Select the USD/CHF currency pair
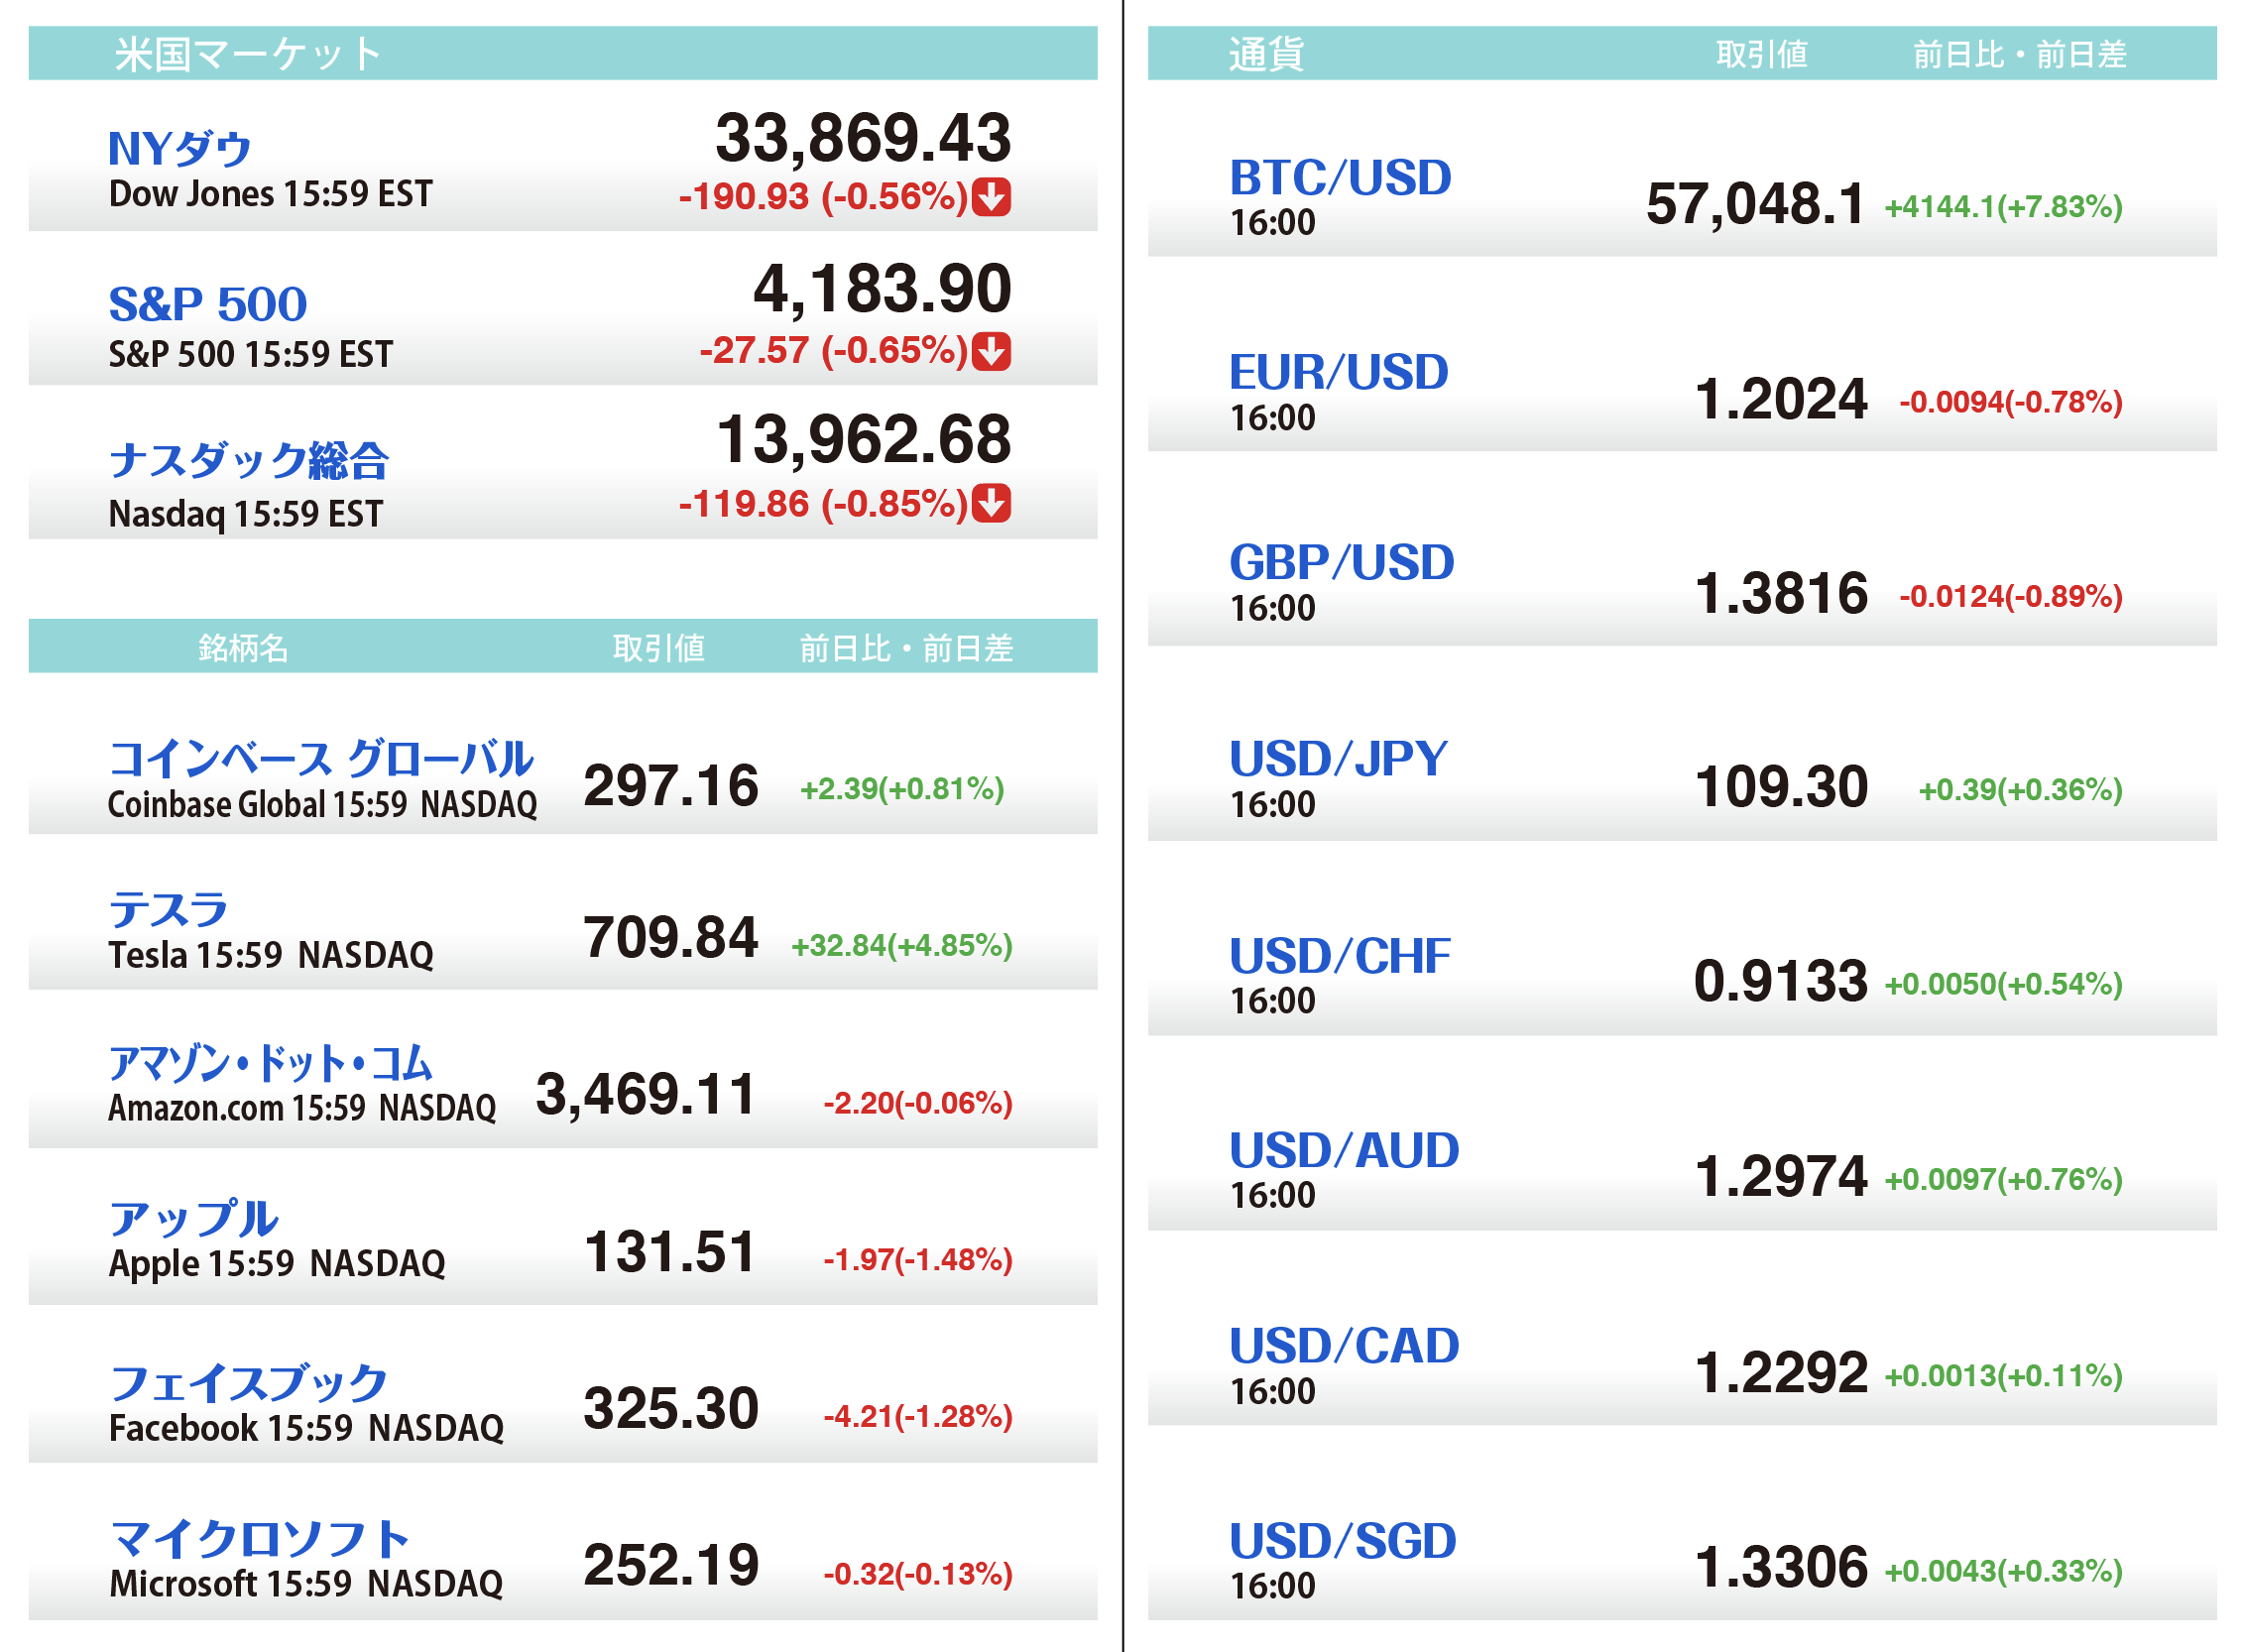This screenshot has width=2245, height=1652. click(x=1339, y=956)
